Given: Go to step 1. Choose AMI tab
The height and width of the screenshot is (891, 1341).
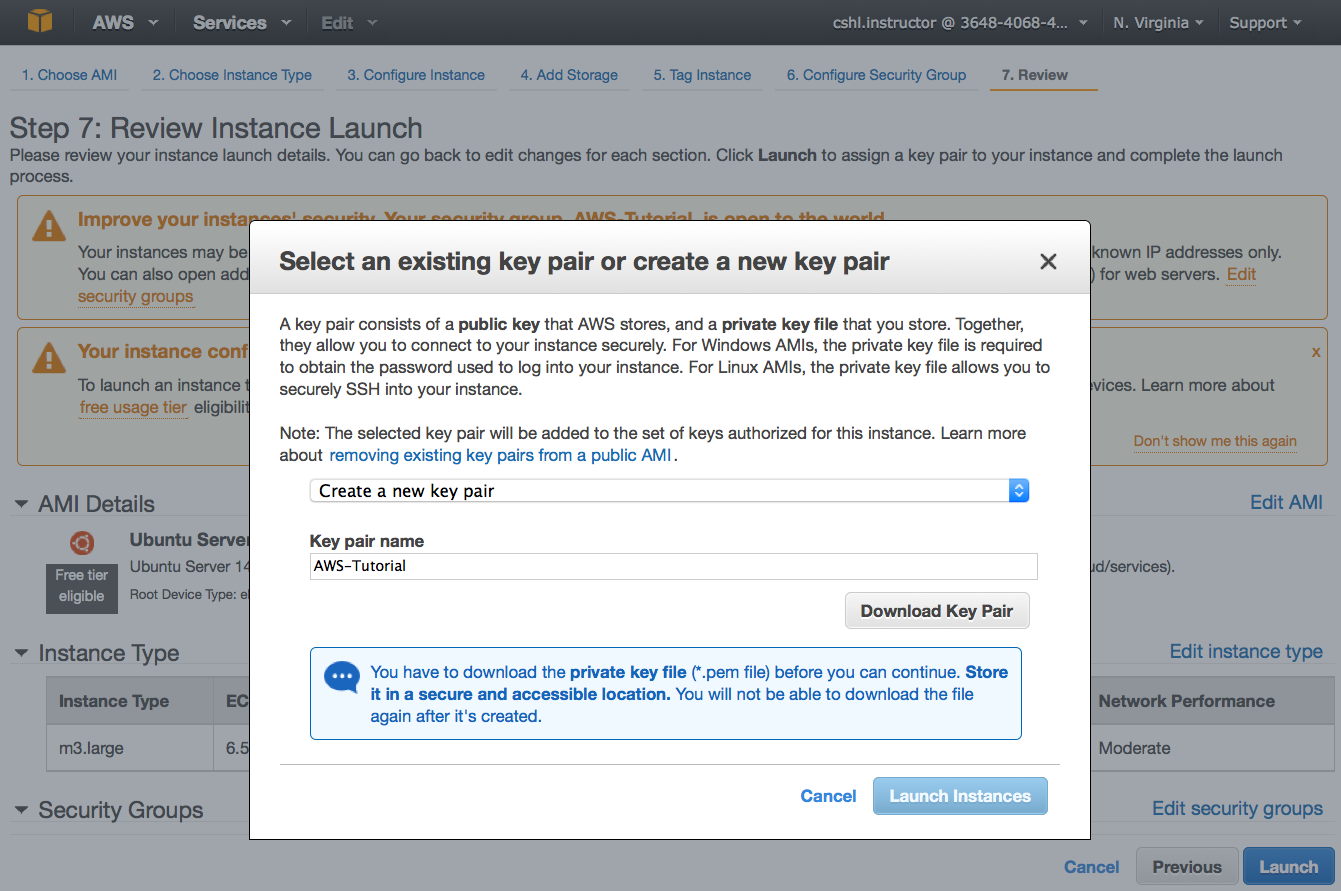Looking at the screenshot, I should 70,75.
